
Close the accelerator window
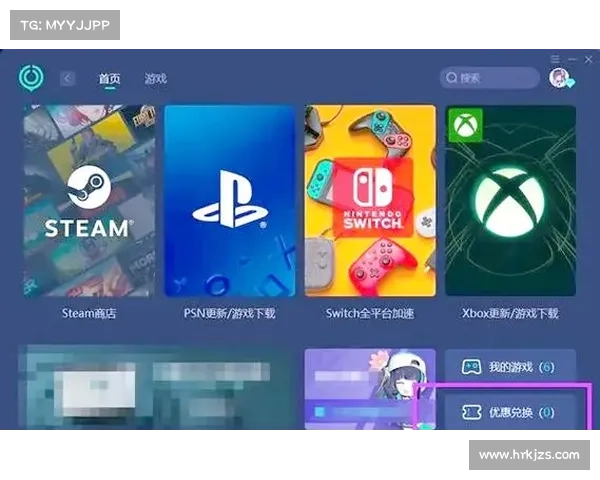click(589, 59)
